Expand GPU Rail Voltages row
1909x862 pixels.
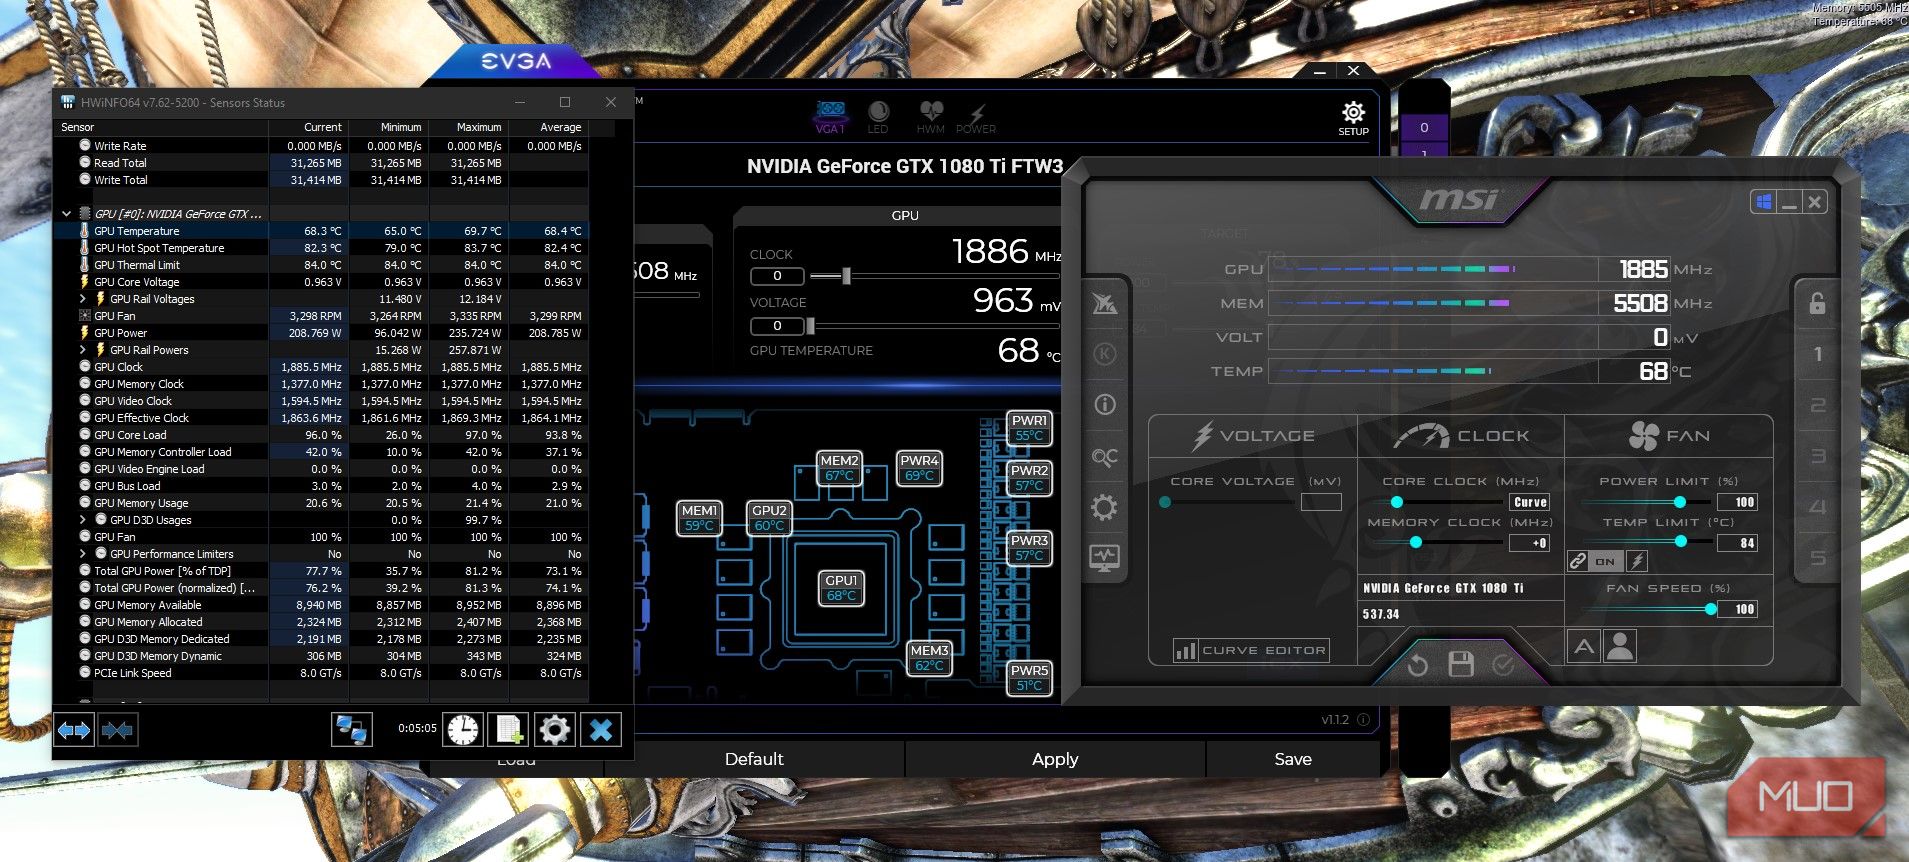click(x=83, y=299)
